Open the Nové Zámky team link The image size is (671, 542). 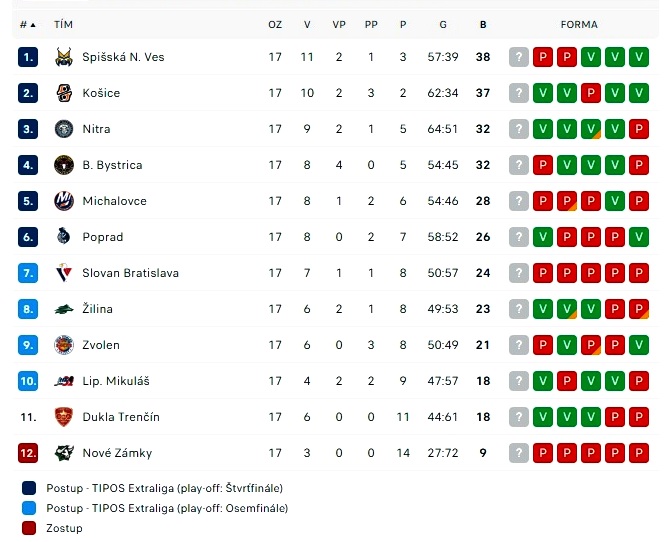pyautogui.click(x=117, y=453)
